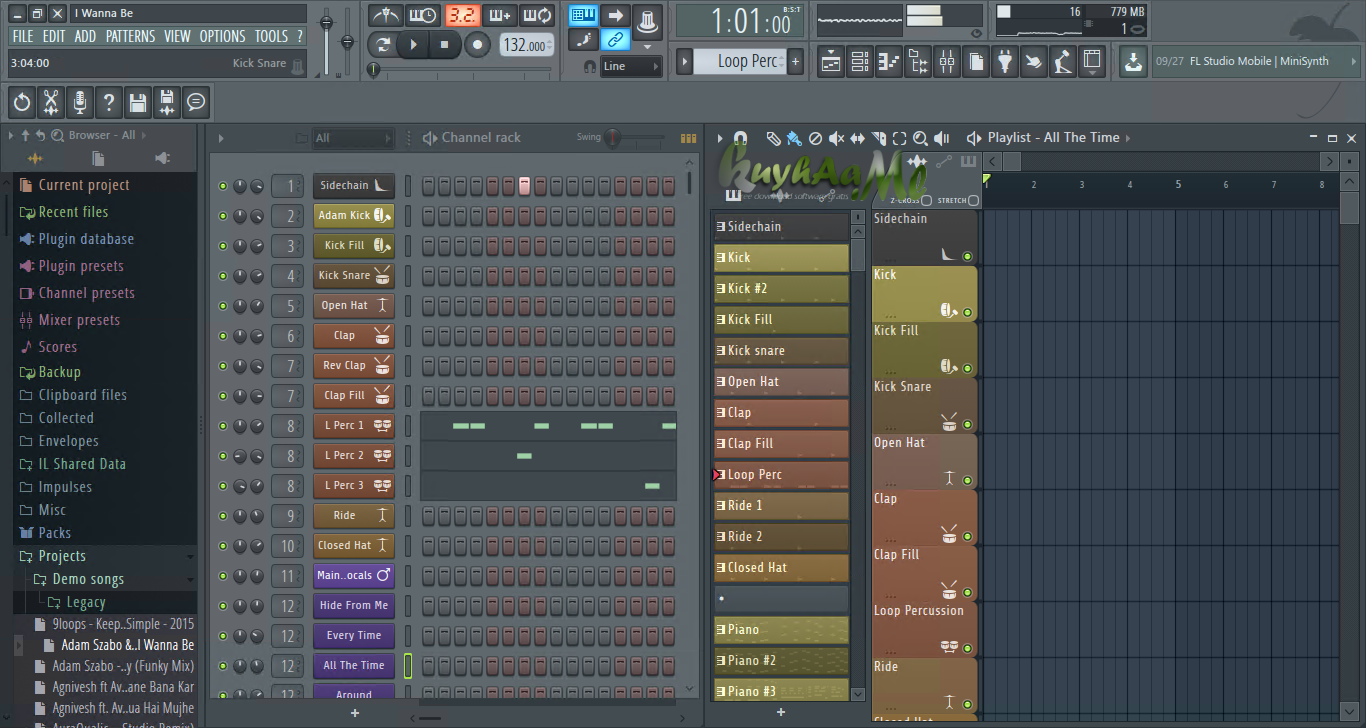Select the Every Time channel button
The height and width of the screenshot is (728, 1366).
tap(354, 636)
